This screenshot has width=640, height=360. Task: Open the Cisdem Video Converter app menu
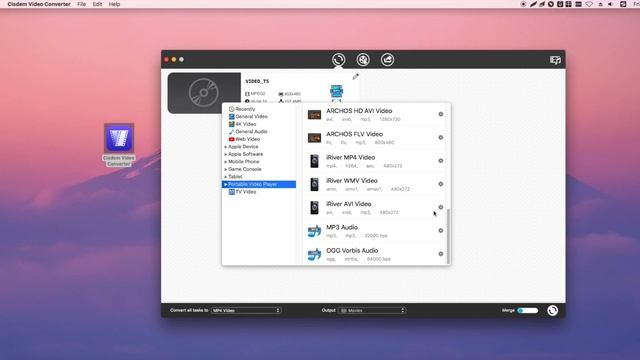pyautogui.click(x=39, y=4)
